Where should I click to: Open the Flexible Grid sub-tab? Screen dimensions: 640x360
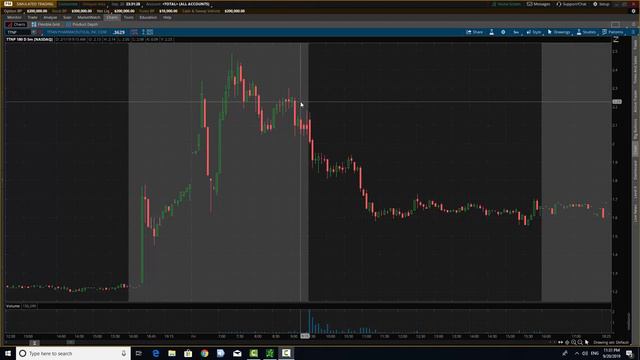(46, 24)
